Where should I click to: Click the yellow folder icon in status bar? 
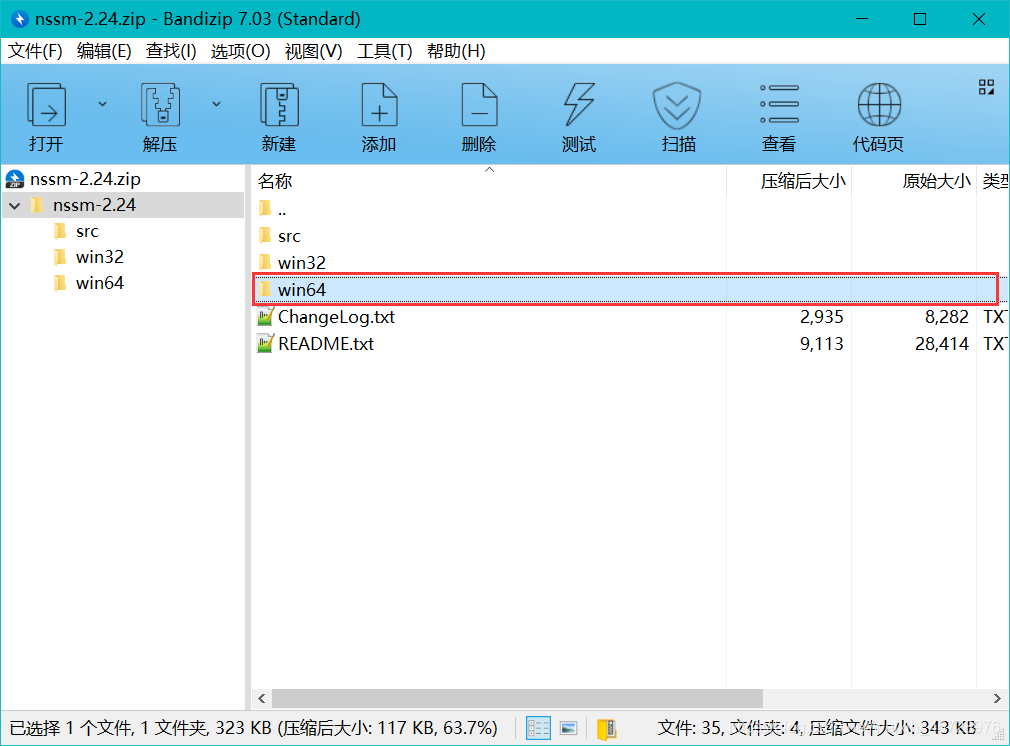(605, 728)
